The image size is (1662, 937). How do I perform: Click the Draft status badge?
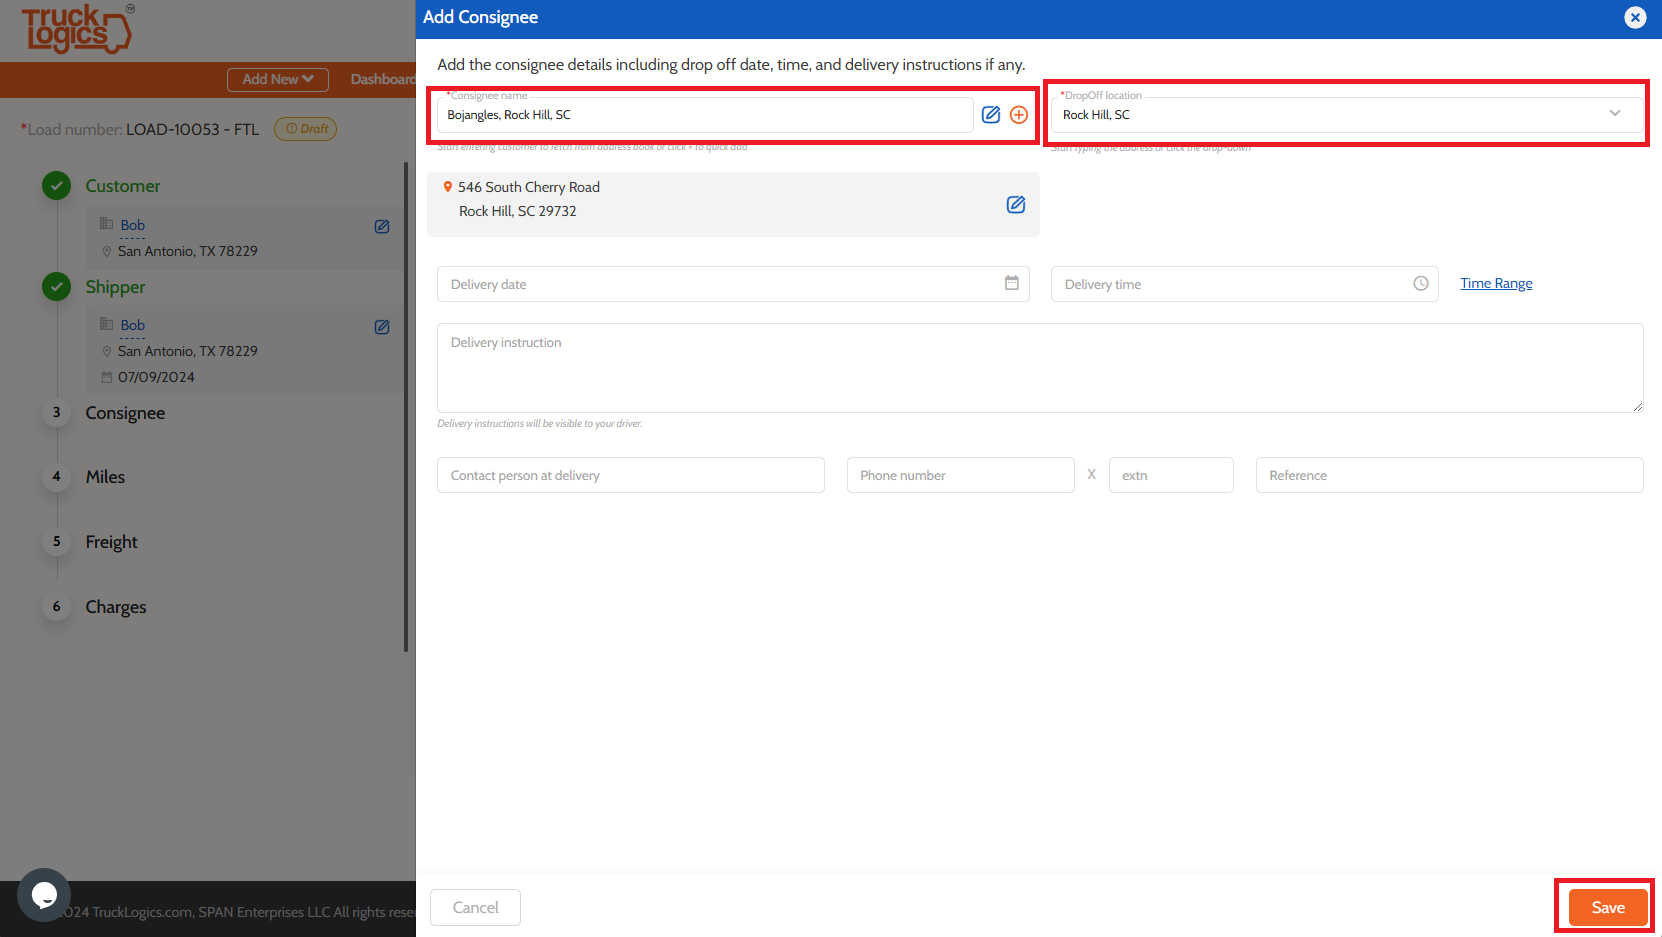(x=305, y=128)
